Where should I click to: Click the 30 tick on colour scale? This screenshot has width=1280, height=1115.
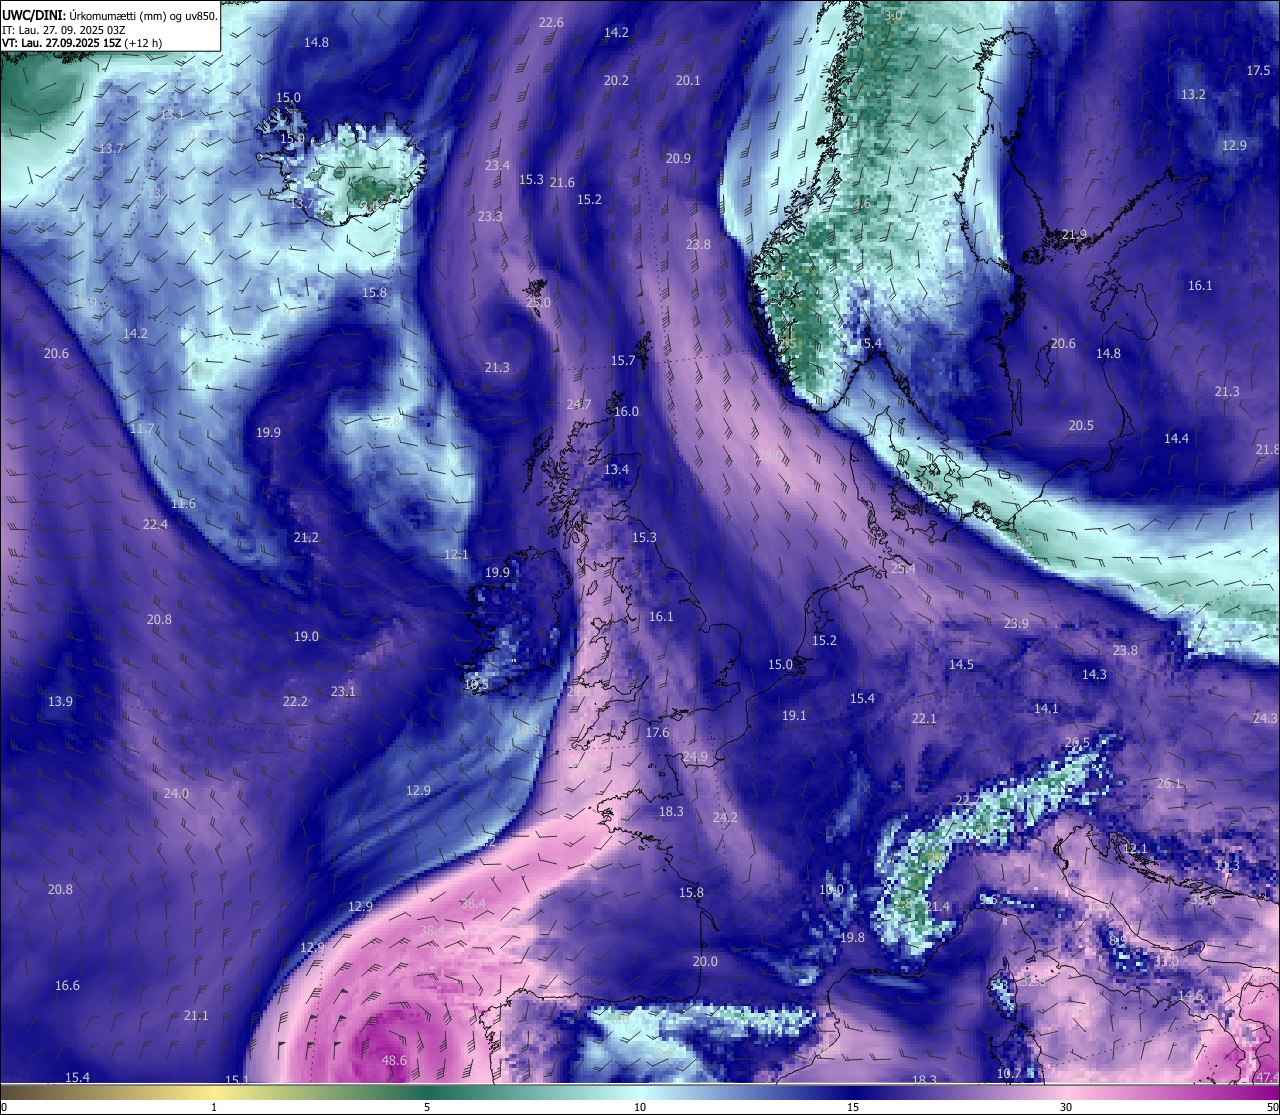pos(1066,1107)
